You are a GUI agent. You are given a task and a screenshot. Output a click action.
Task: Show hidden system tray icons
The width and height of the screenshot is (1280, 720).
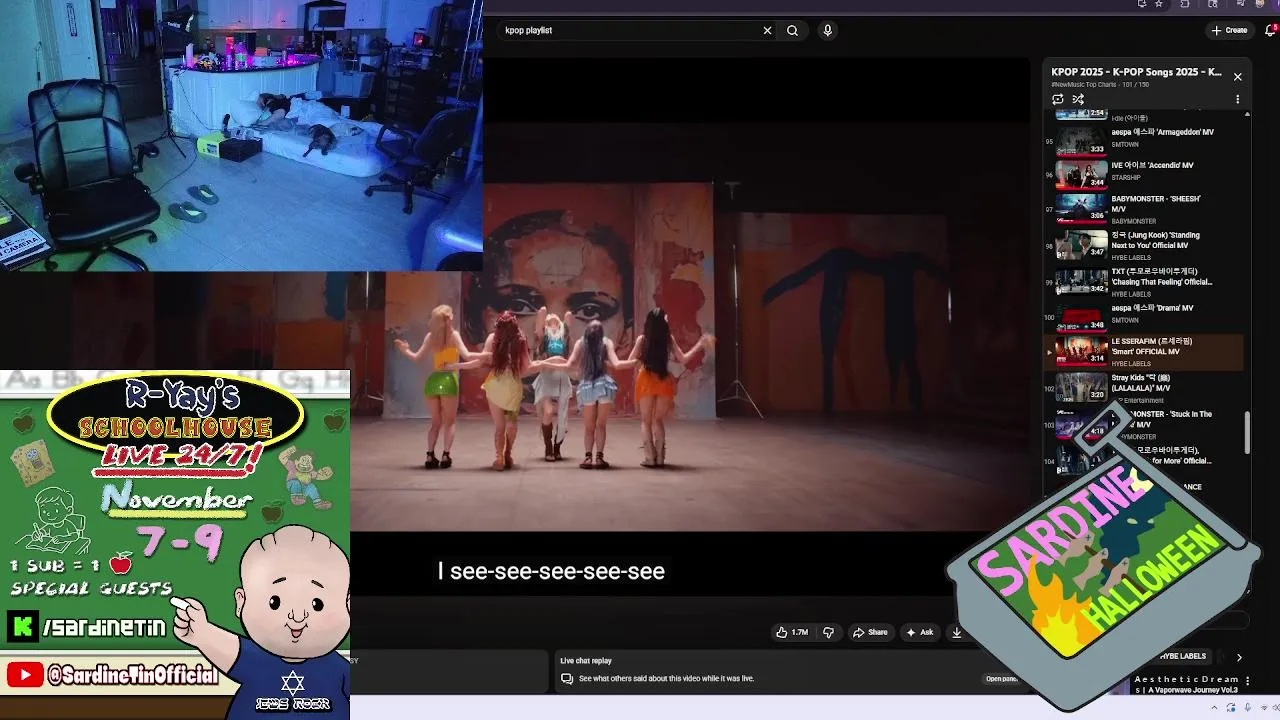[1216, 708]
